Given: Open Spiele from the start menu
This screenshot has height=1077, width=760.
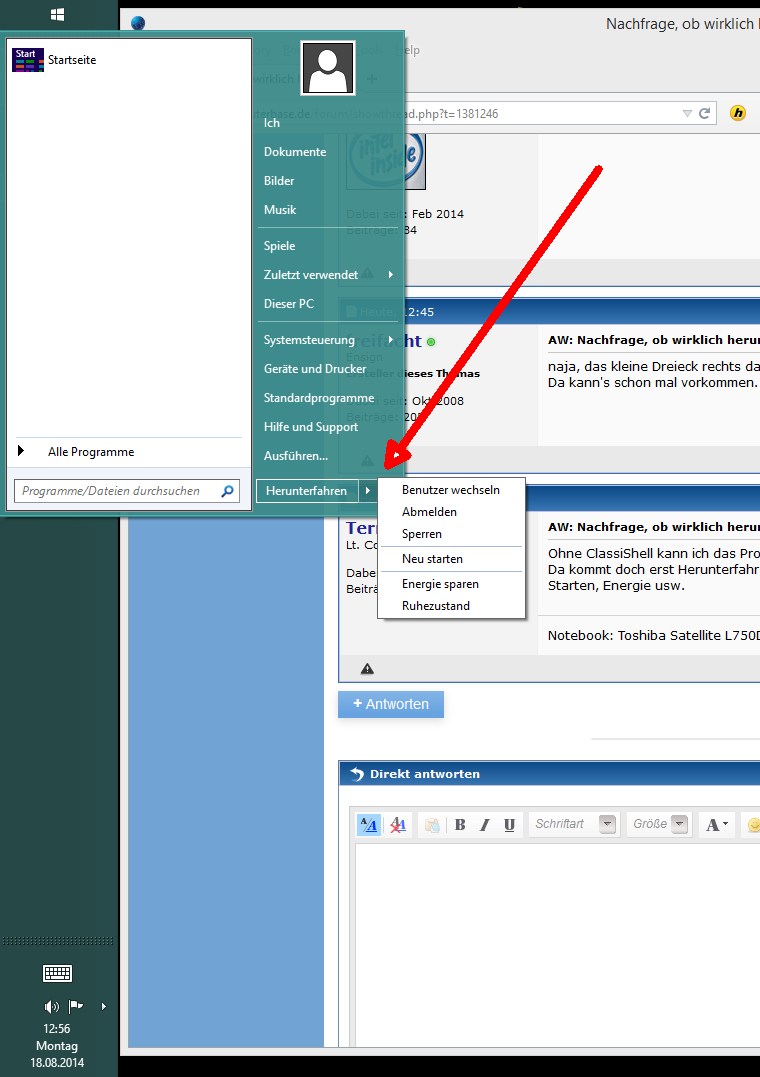Looking at the screenshot, I should pyautogui.click(x=279, y=246).
